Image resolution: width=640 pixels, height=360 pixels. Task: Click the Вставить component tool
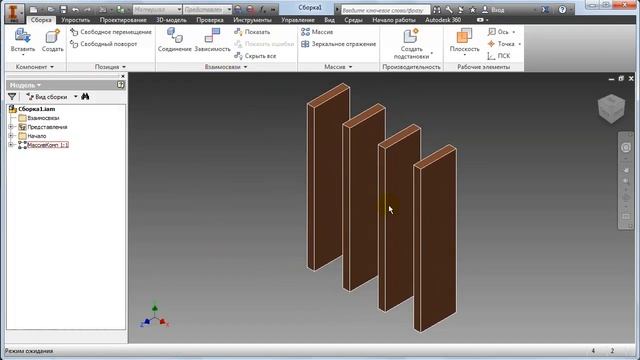click(23, 41)
